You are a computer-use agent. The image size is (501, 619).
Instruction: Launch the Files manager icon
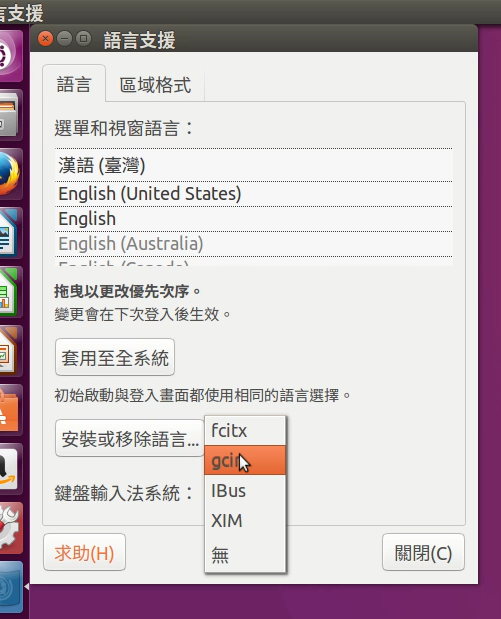(x=9, y=115)
